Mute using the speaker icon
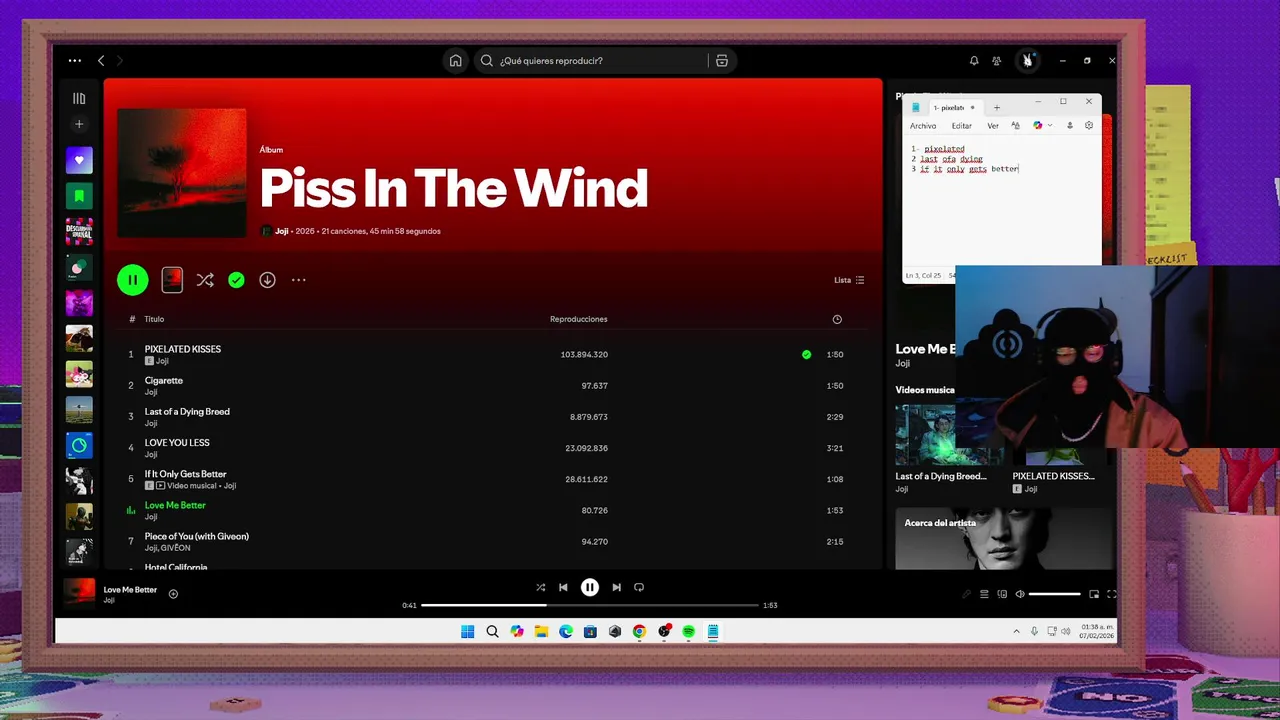Screen dimensions: 1280x720 pos(1020,594)
